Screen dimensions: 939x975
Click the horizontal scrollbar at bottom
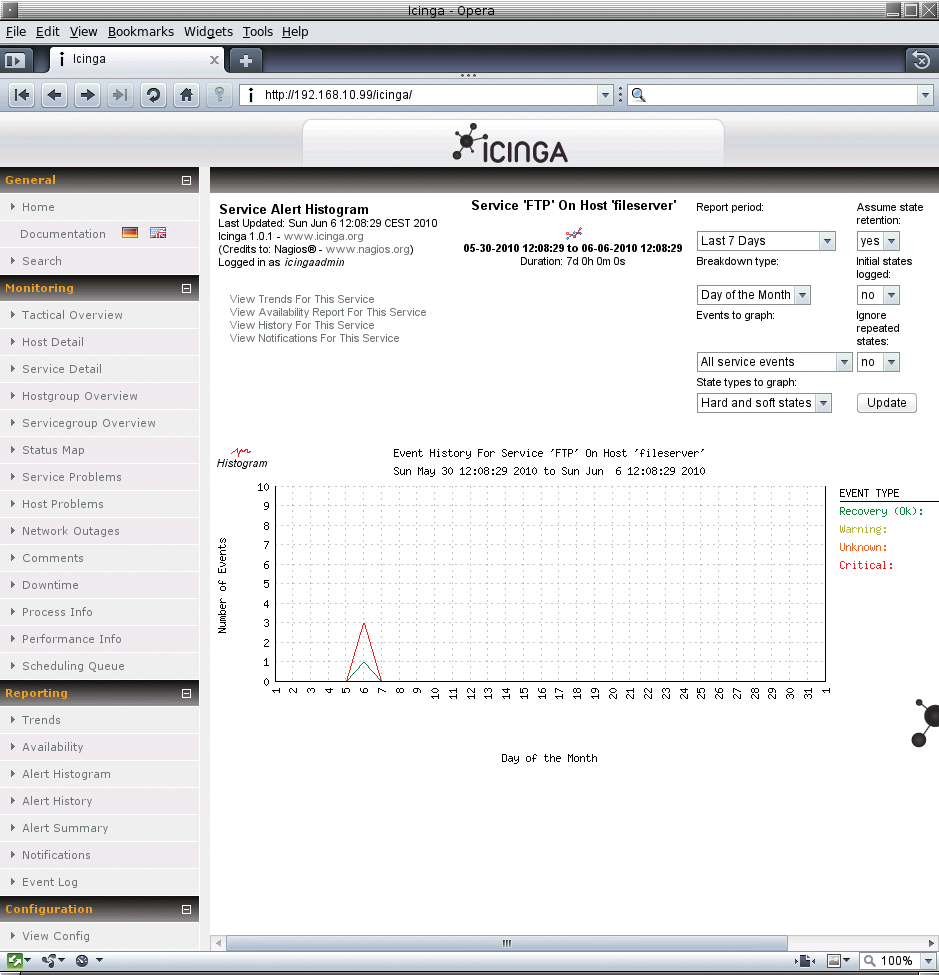point(507,943)
